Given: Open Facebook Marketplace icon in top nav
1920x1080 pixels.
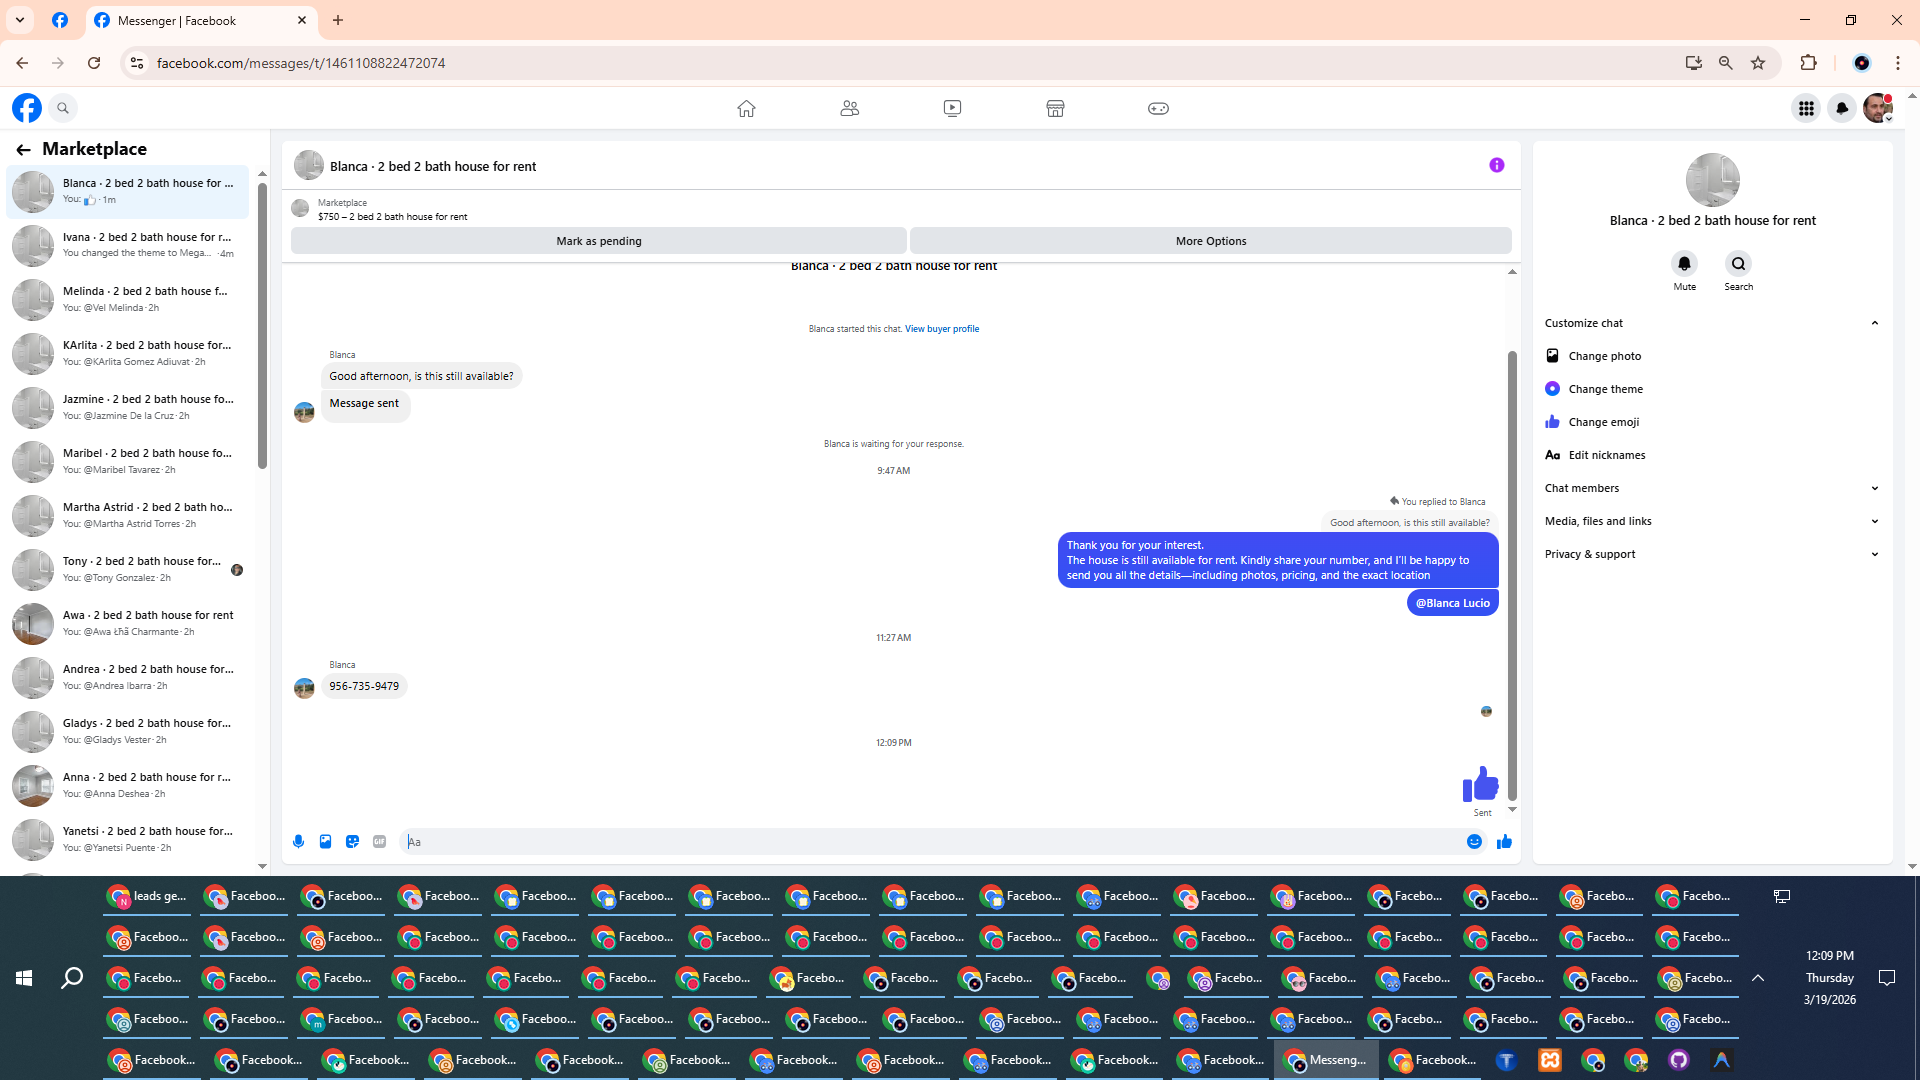Looking at the screenshot, I should [x=1055, y=108].
